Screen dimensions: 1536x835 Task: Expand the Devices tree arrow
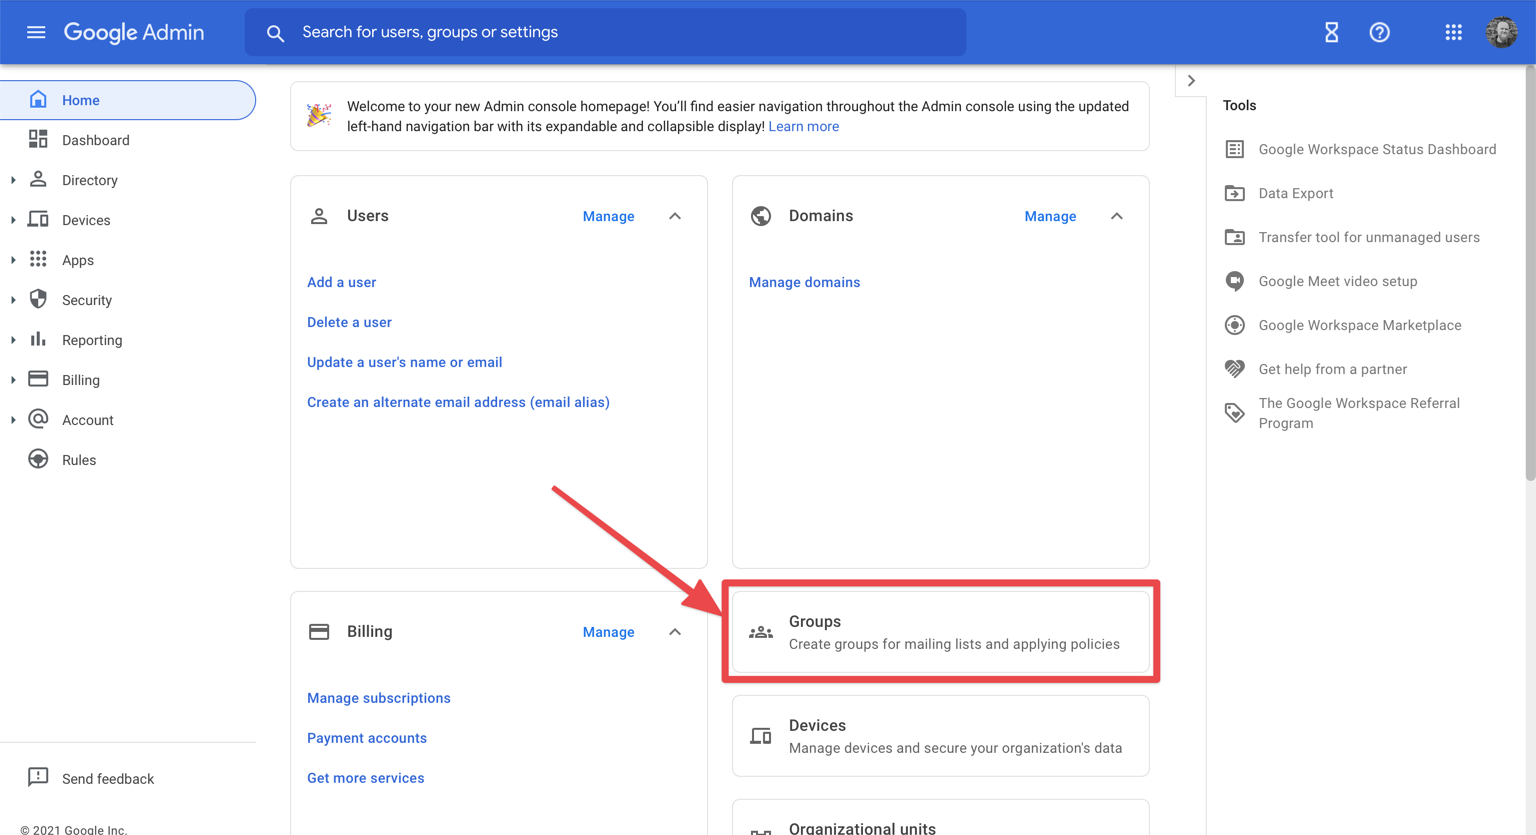click(13, 220)
